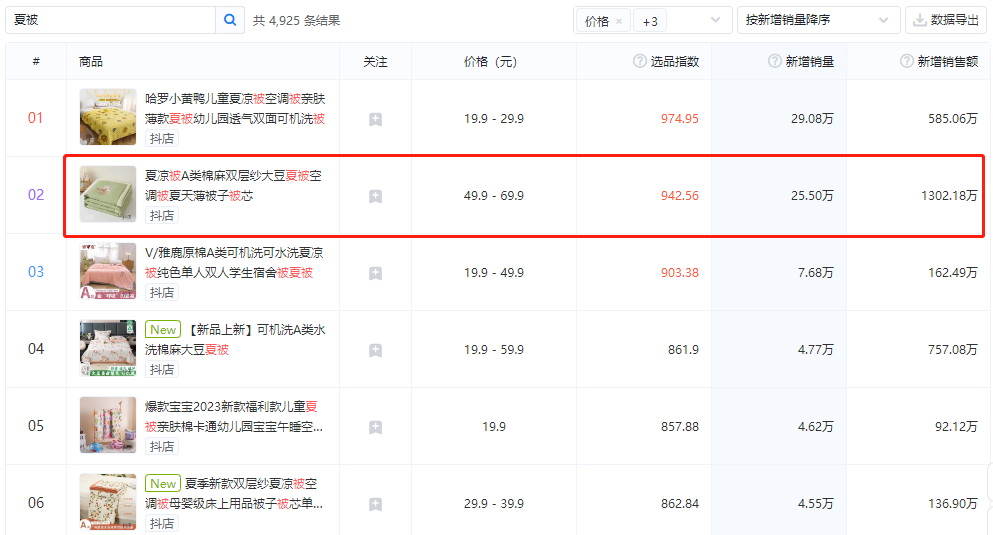Open the 按新增销量降序 sort dropdown
The width and height of the screenshot is (993, 535).
pos(818,21)
